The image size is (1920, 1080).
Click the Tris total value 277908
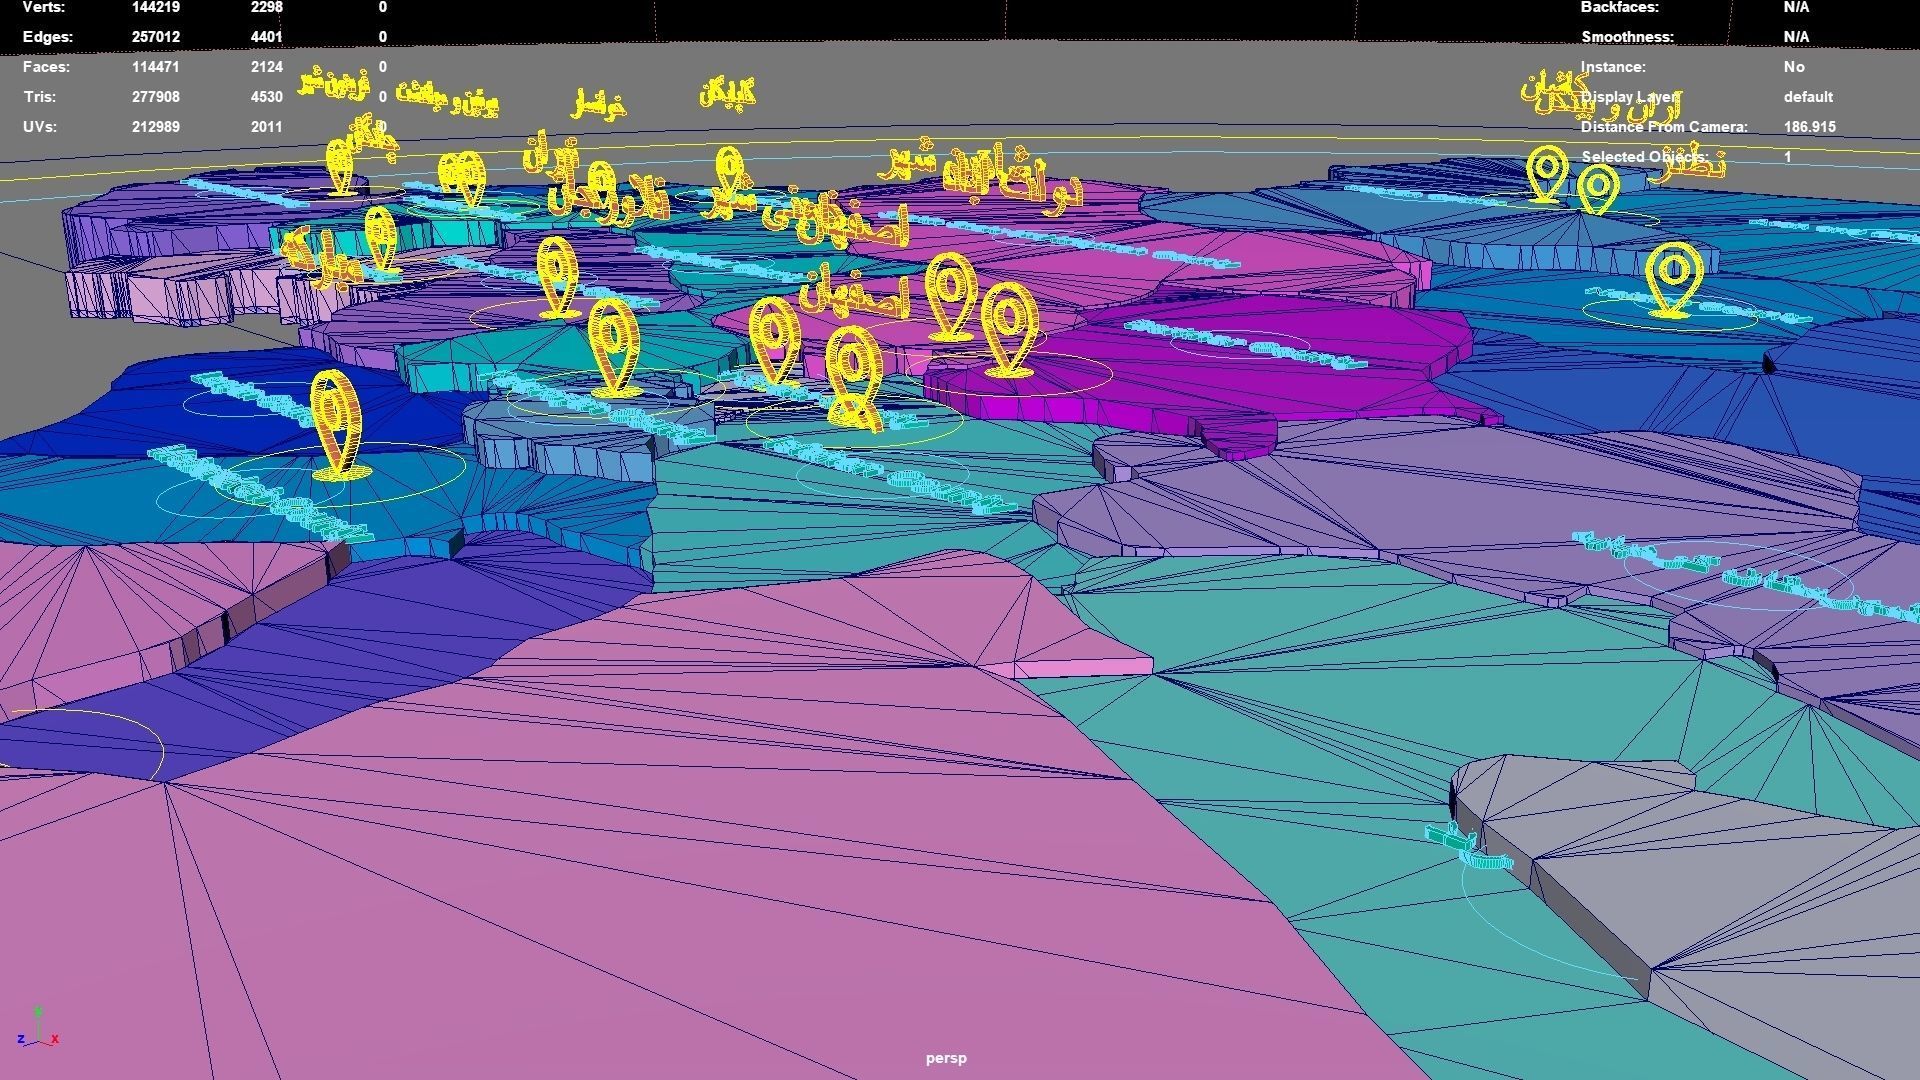pos(155,97)
